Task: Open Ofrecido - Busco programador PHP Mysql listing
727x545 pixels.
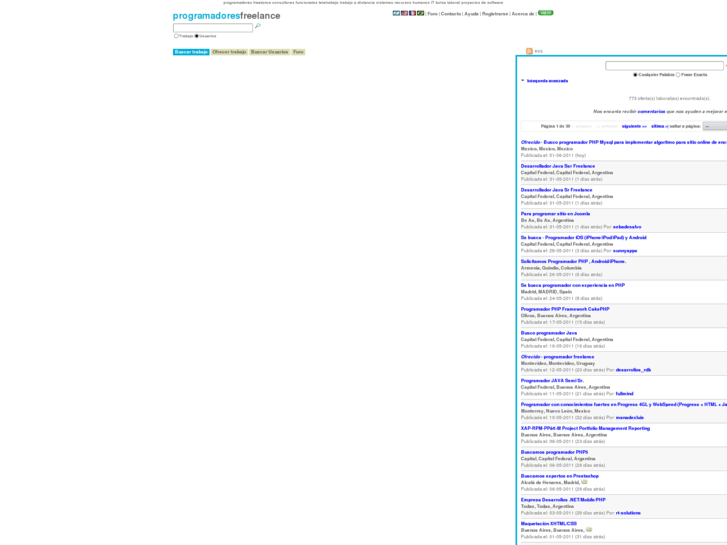Action: coord(624,142)
